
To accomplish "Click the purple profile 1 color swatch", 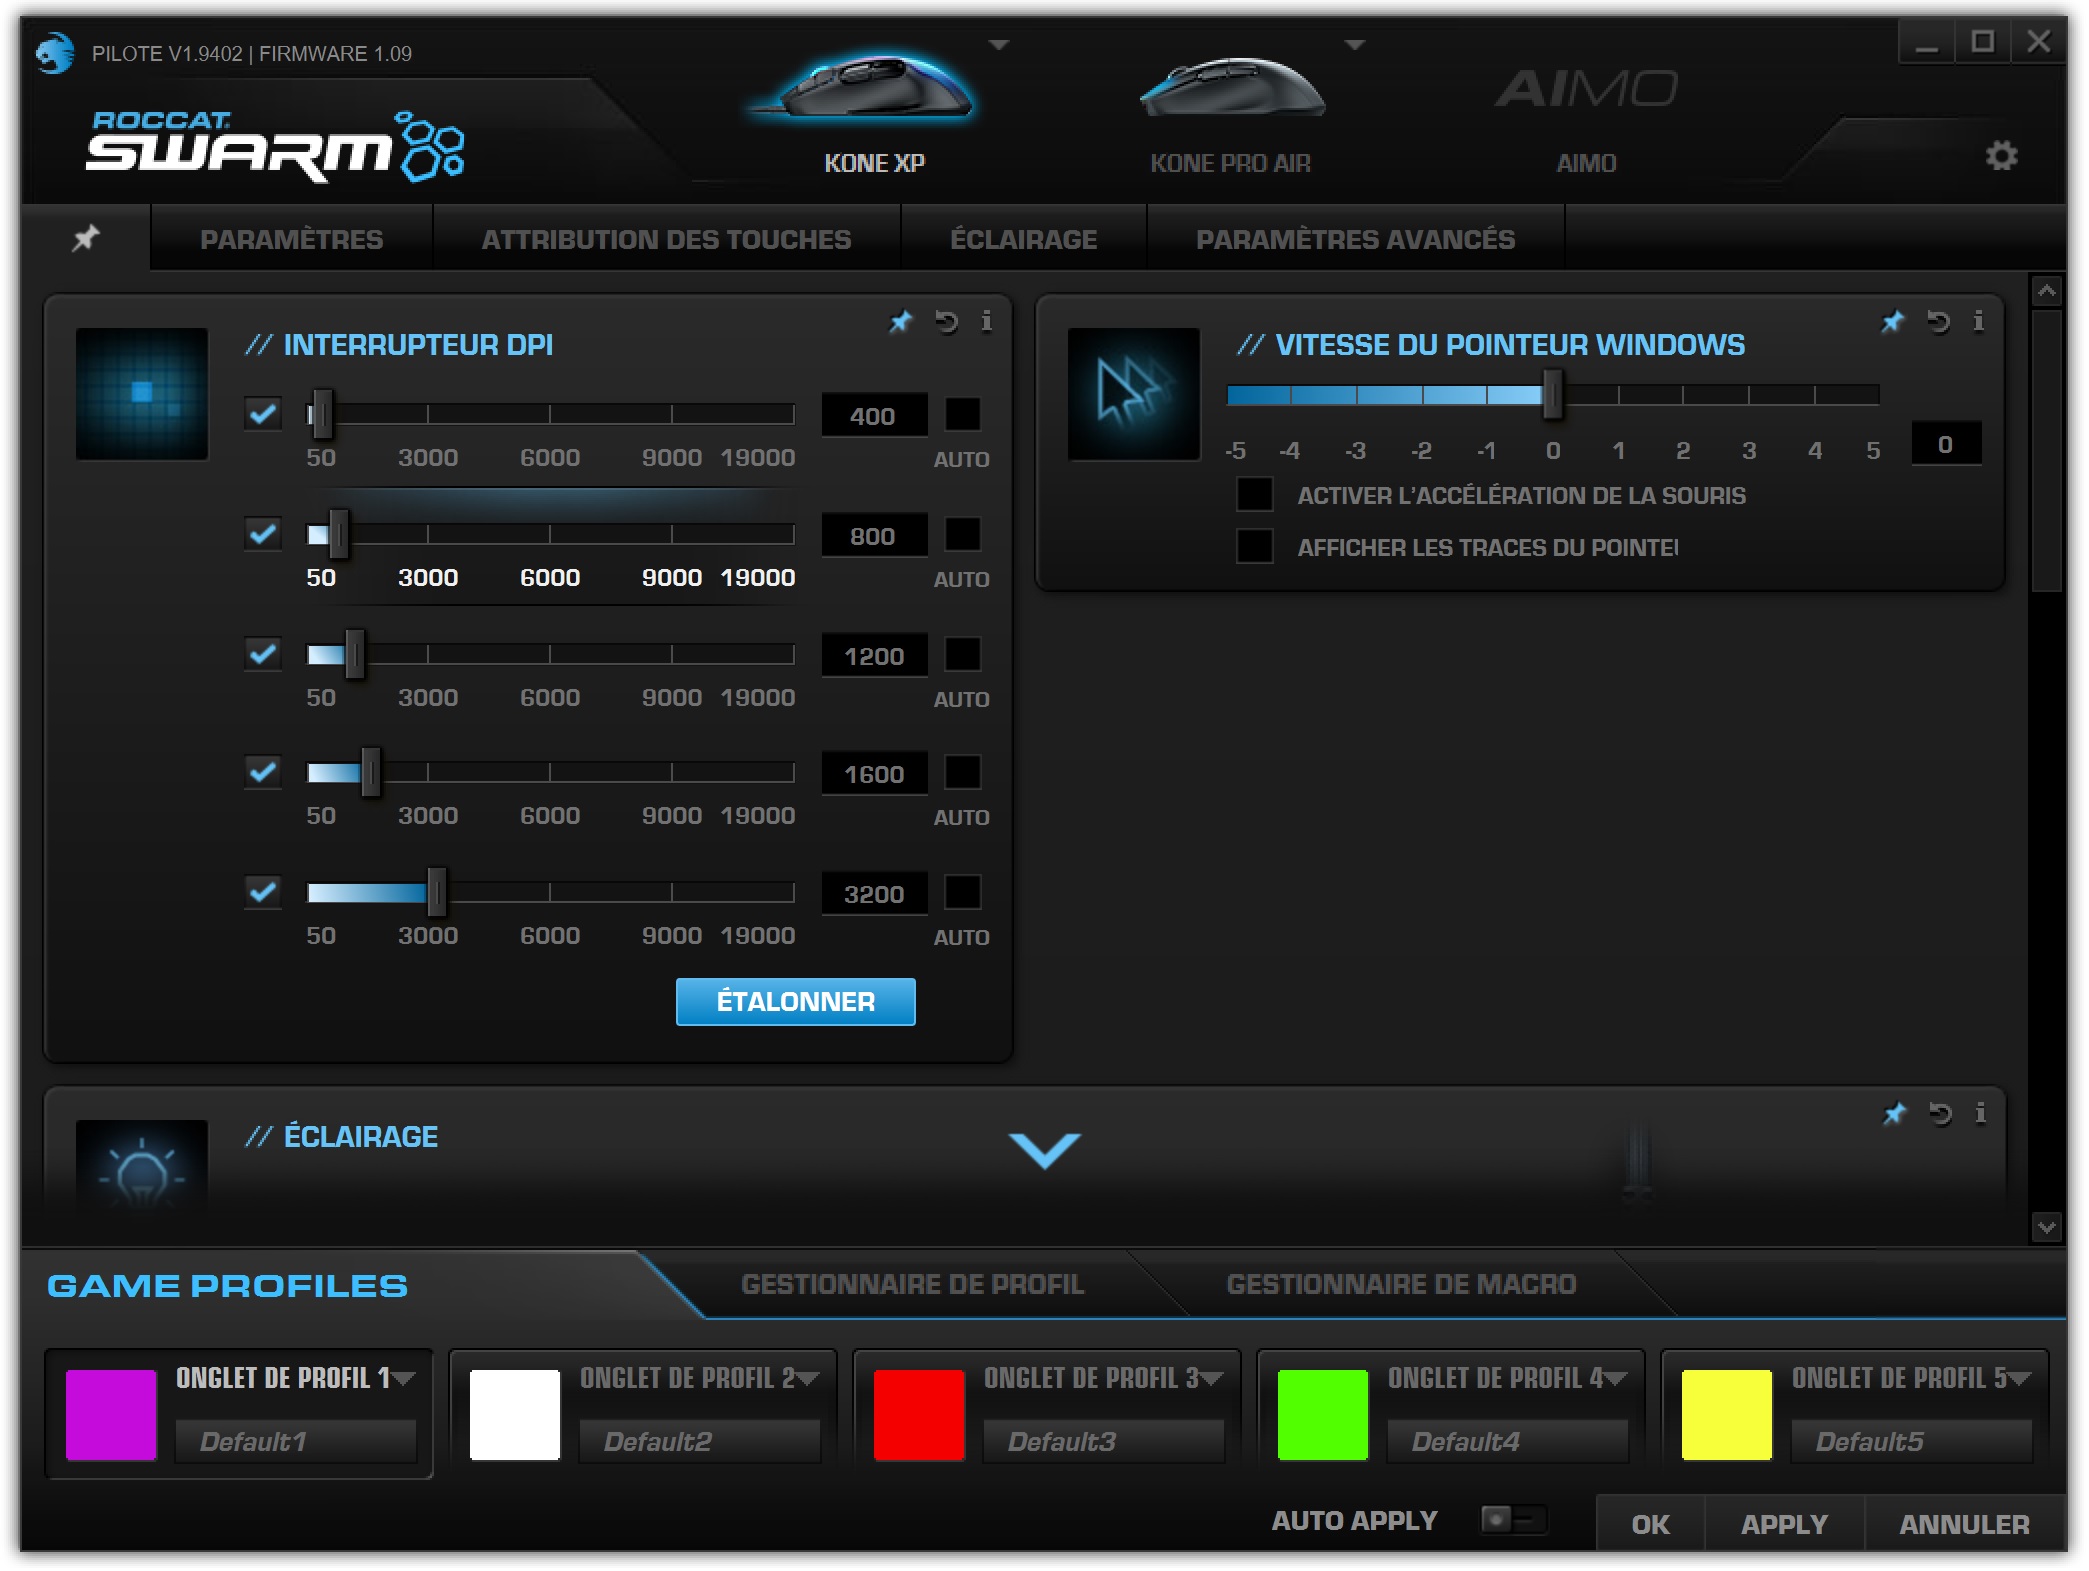I will point(111,1414).
